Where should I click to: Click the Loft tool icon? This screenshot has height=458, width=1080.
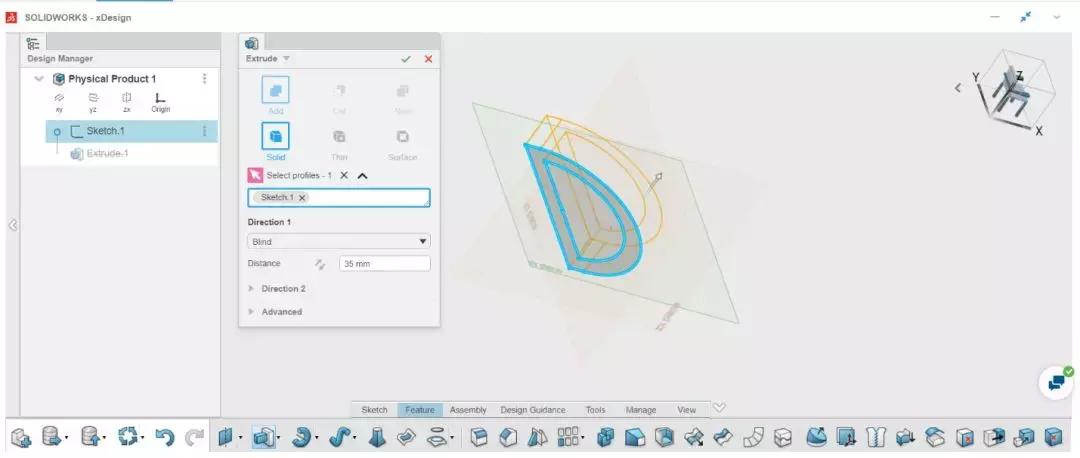pyautogui.click(x=377, y=437)
